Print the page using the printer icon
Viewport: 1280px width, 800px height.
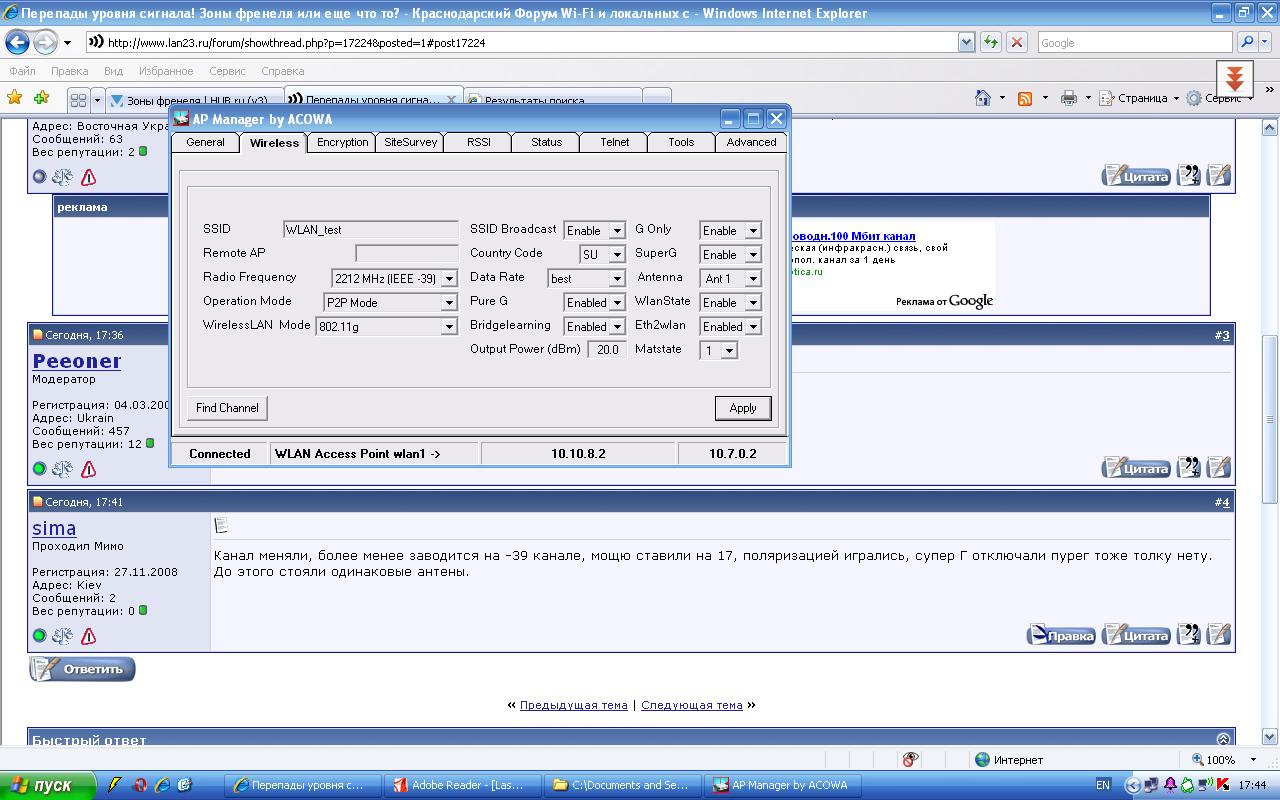1068,98
